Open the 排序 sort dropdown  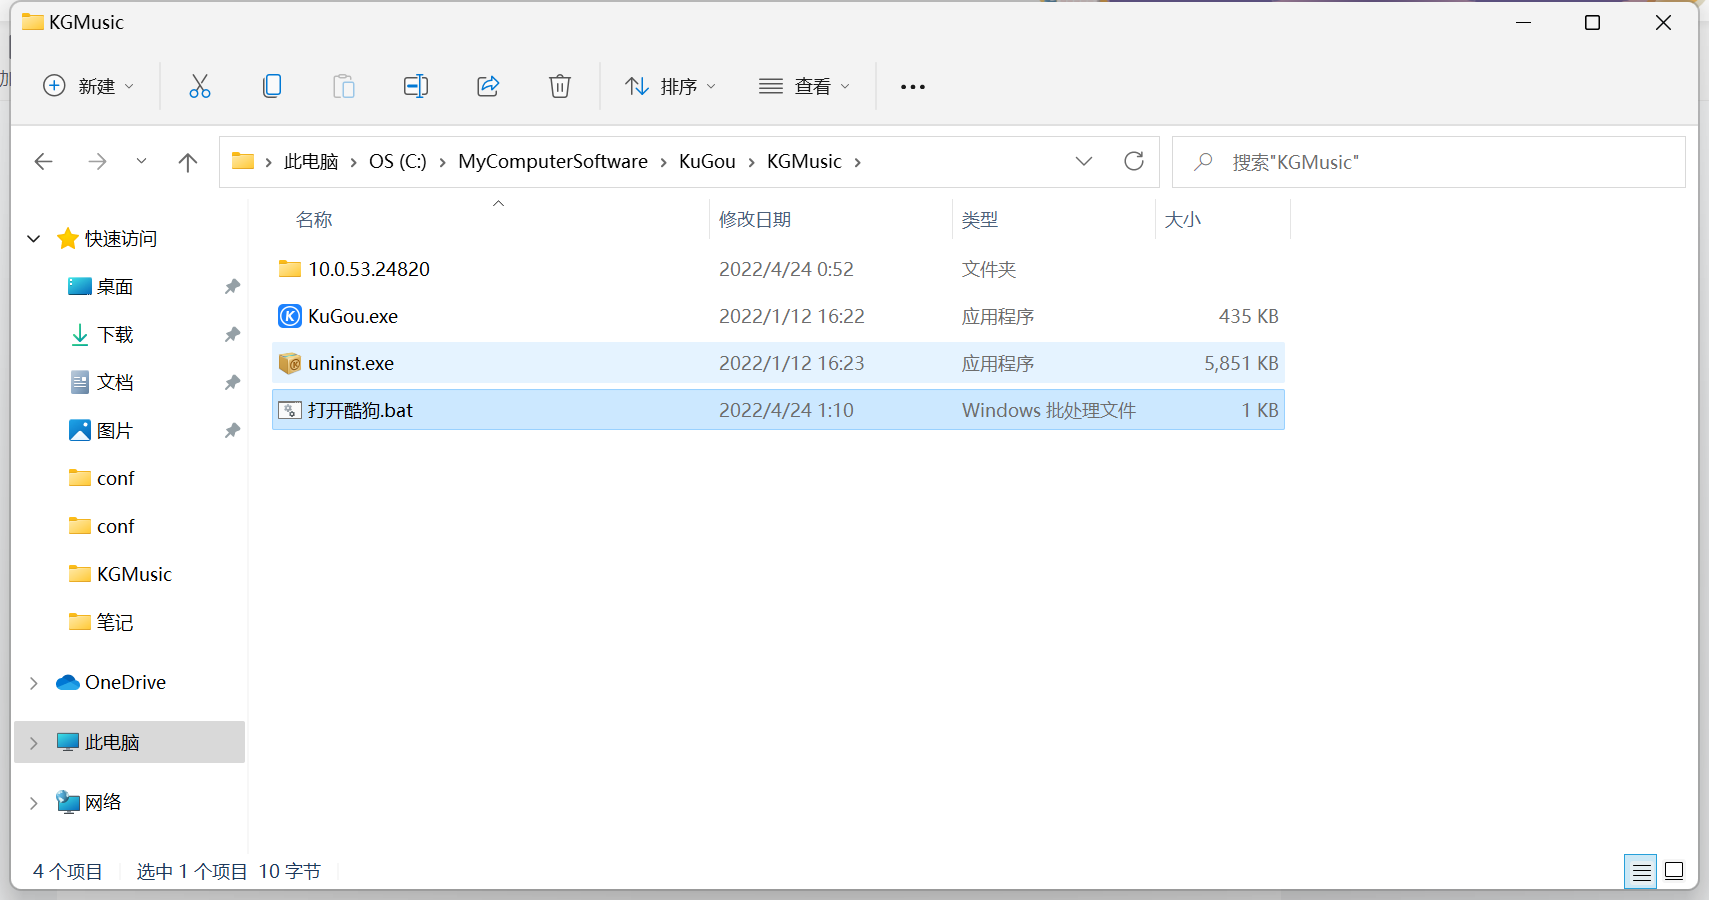(x=671, y=86)
